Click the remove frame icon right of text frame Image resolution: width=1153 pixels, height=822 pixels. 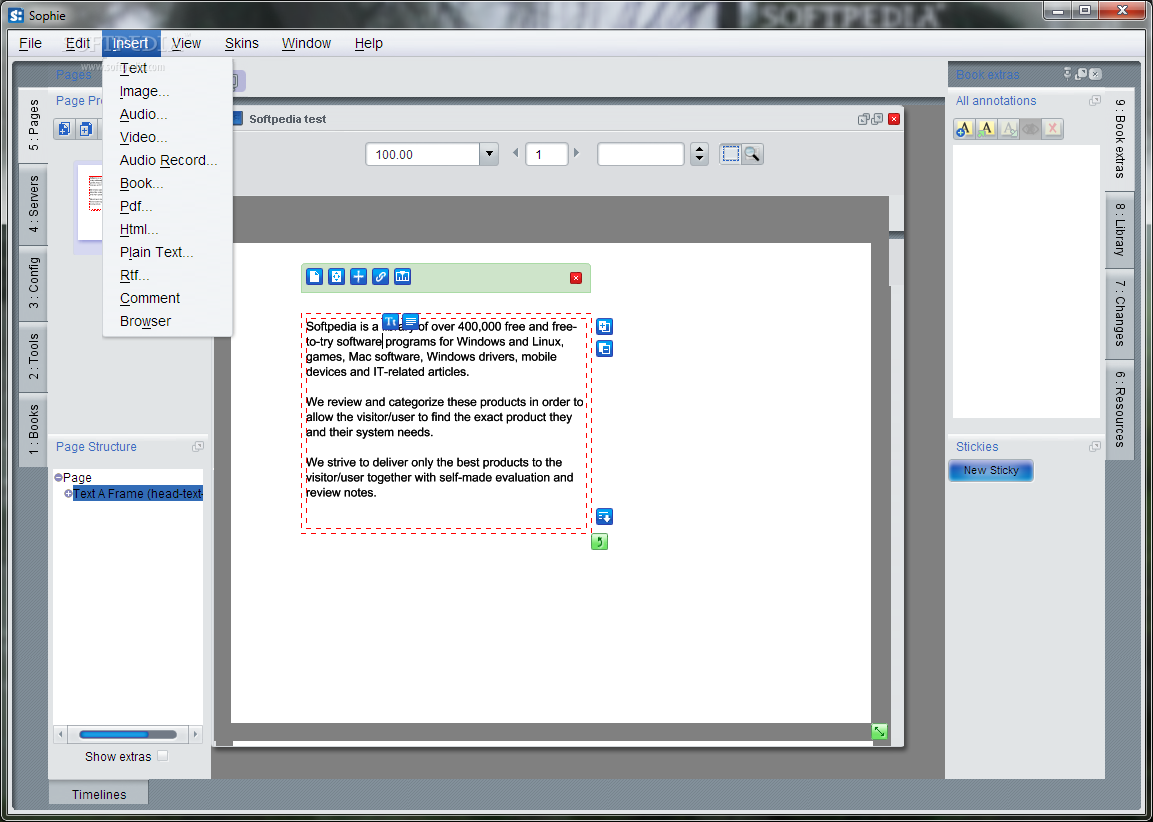[604, 349]
